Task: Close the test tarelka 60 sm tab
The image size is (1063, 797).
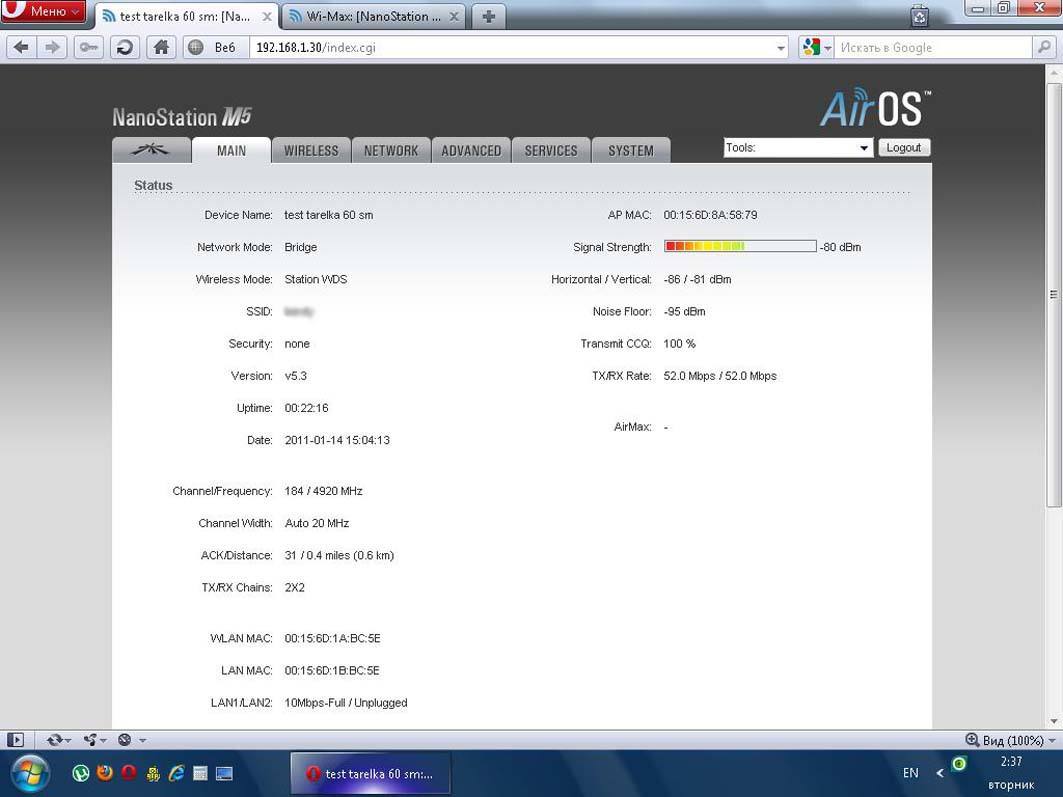Action: coord(267,16)
